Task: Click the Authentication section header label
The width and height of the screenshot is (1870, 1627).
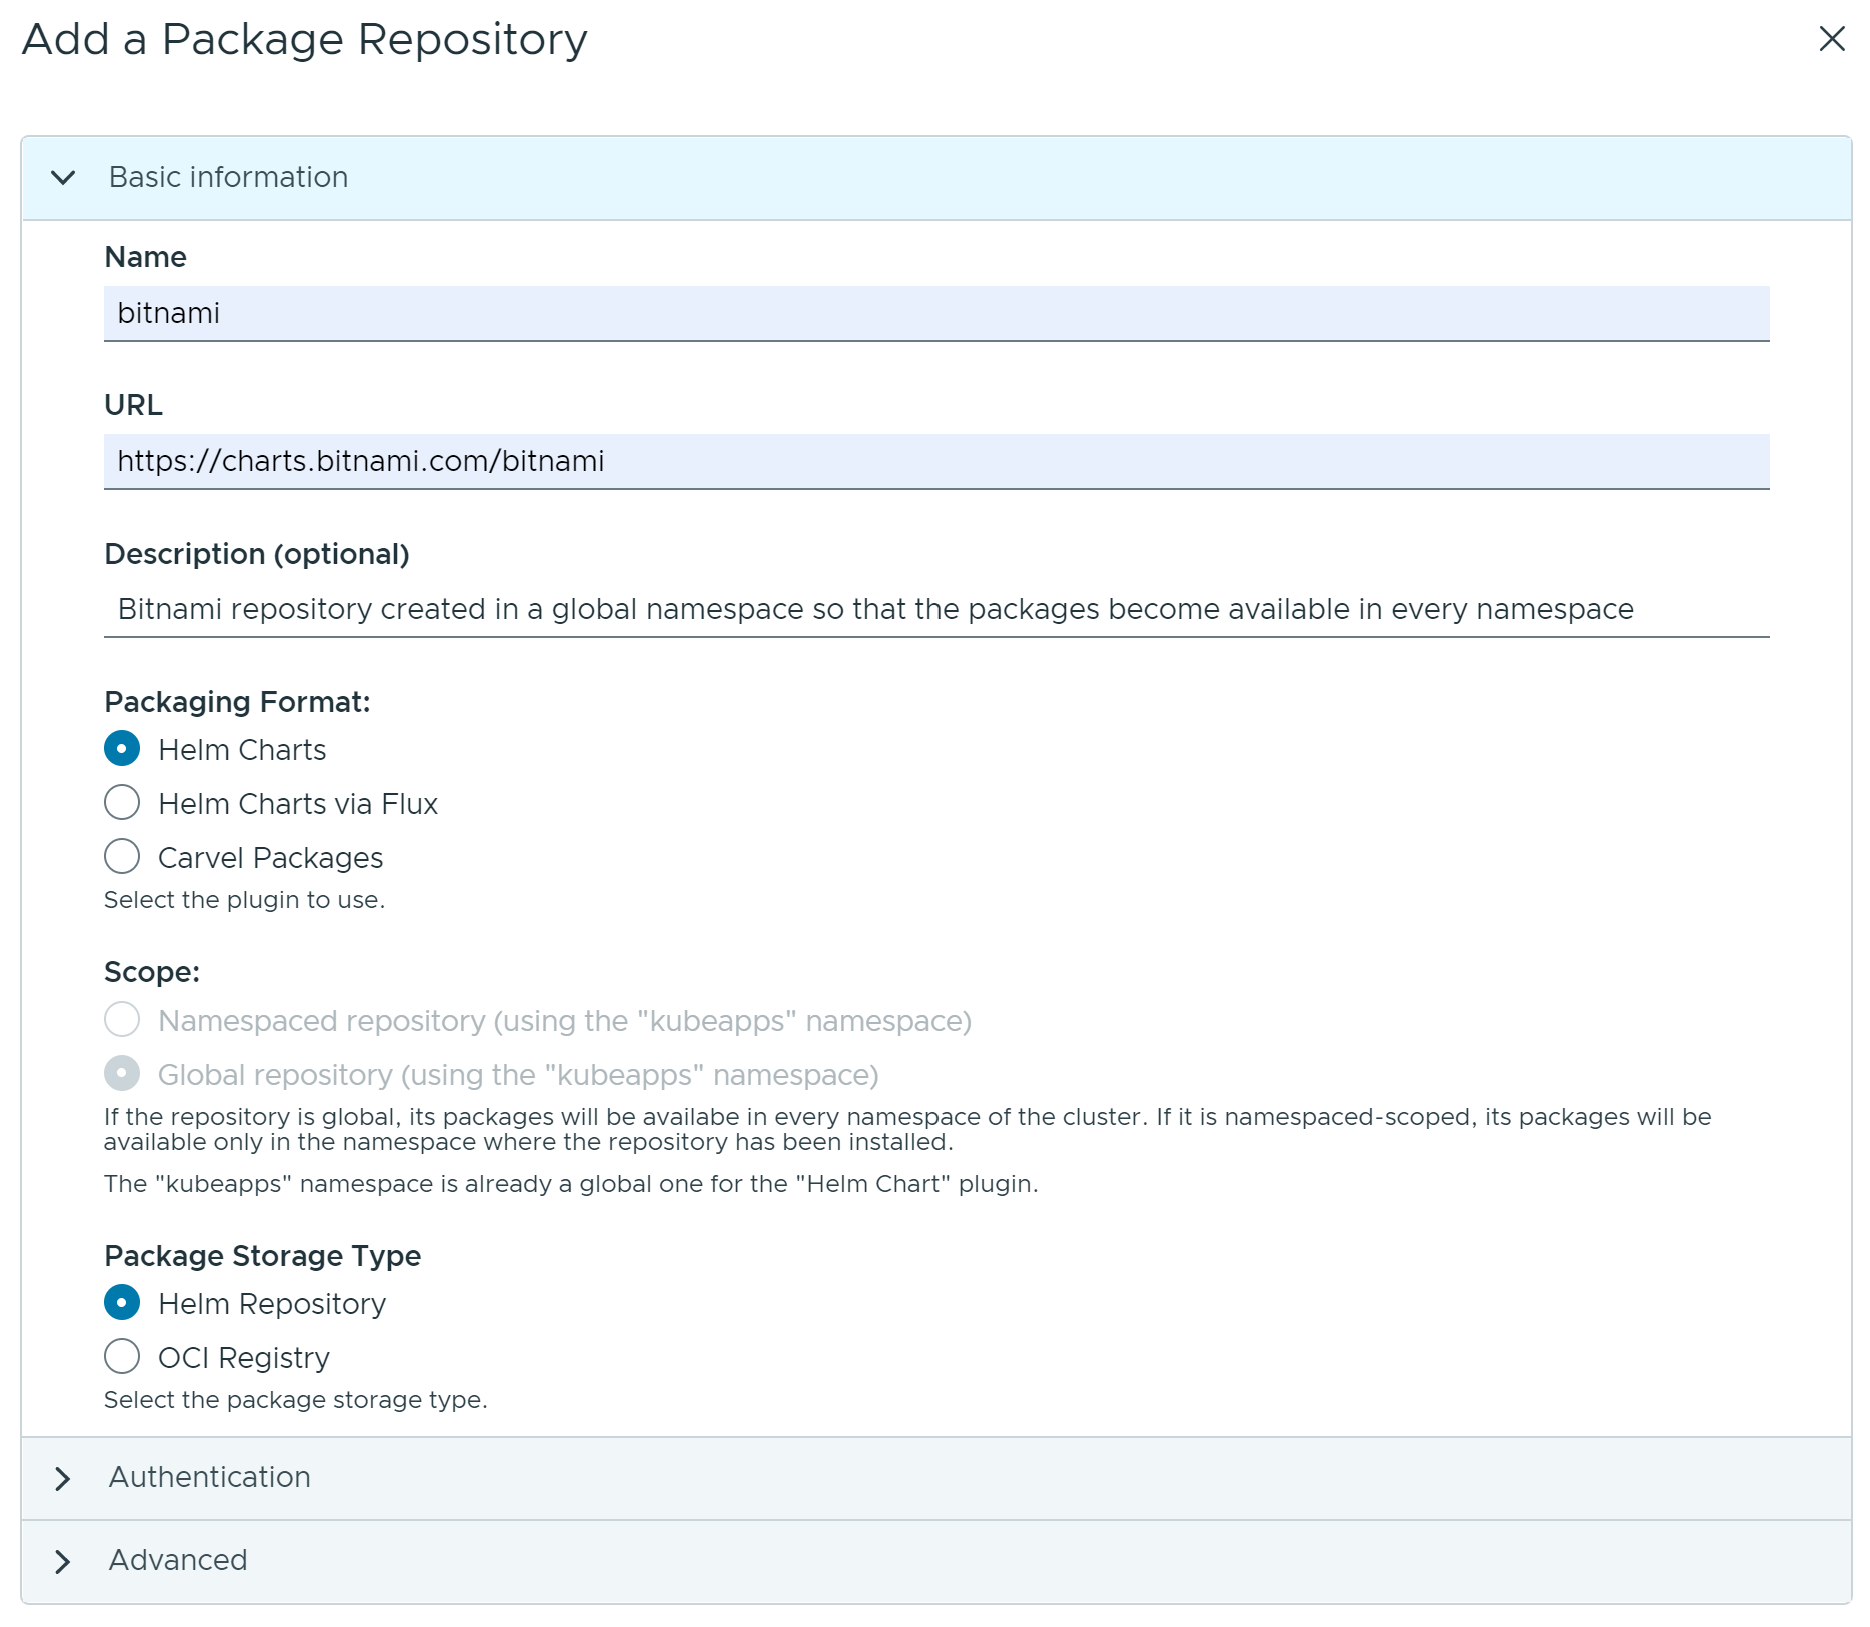Action: point(209,1479)
